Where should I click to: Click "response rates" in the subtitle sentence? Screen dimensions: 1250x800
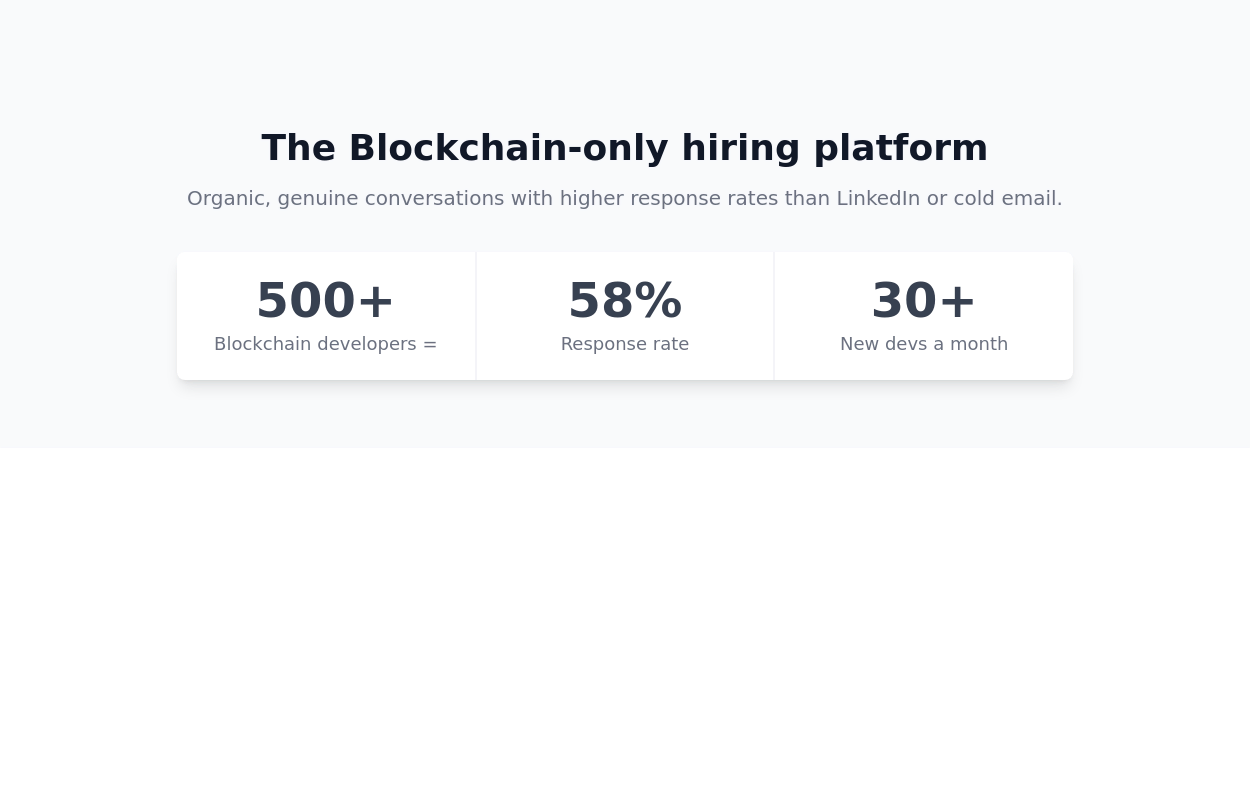pyautogui.click(x=704, y=198)
